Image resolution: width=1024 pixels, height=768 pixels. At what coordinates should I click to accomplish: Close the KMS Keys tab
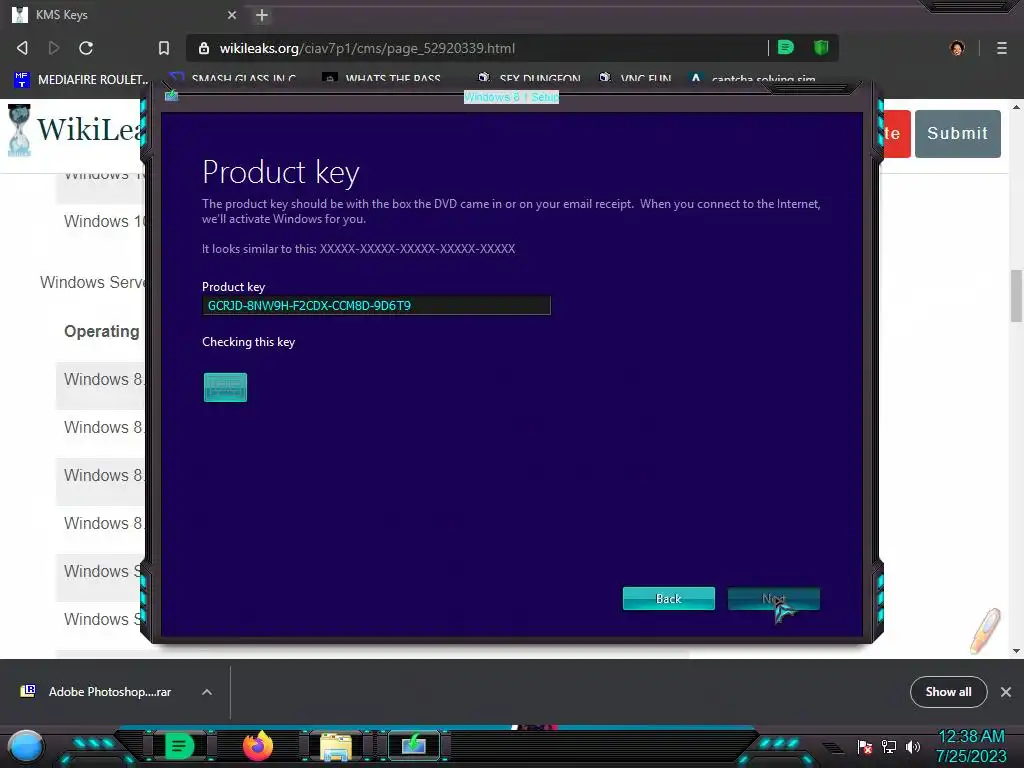point(231,15)
